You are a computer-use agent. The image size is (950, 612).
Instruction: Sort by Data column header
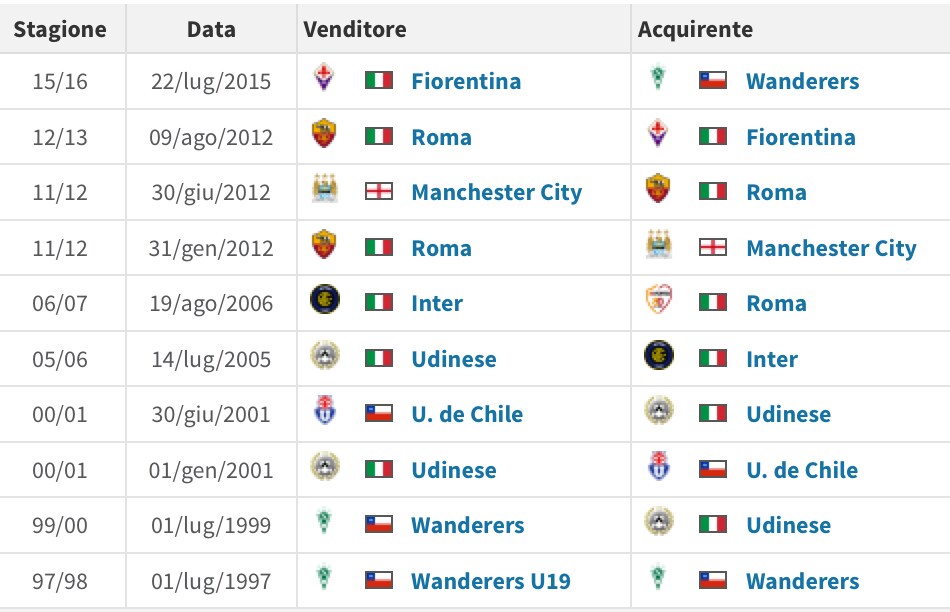(211, 29)
